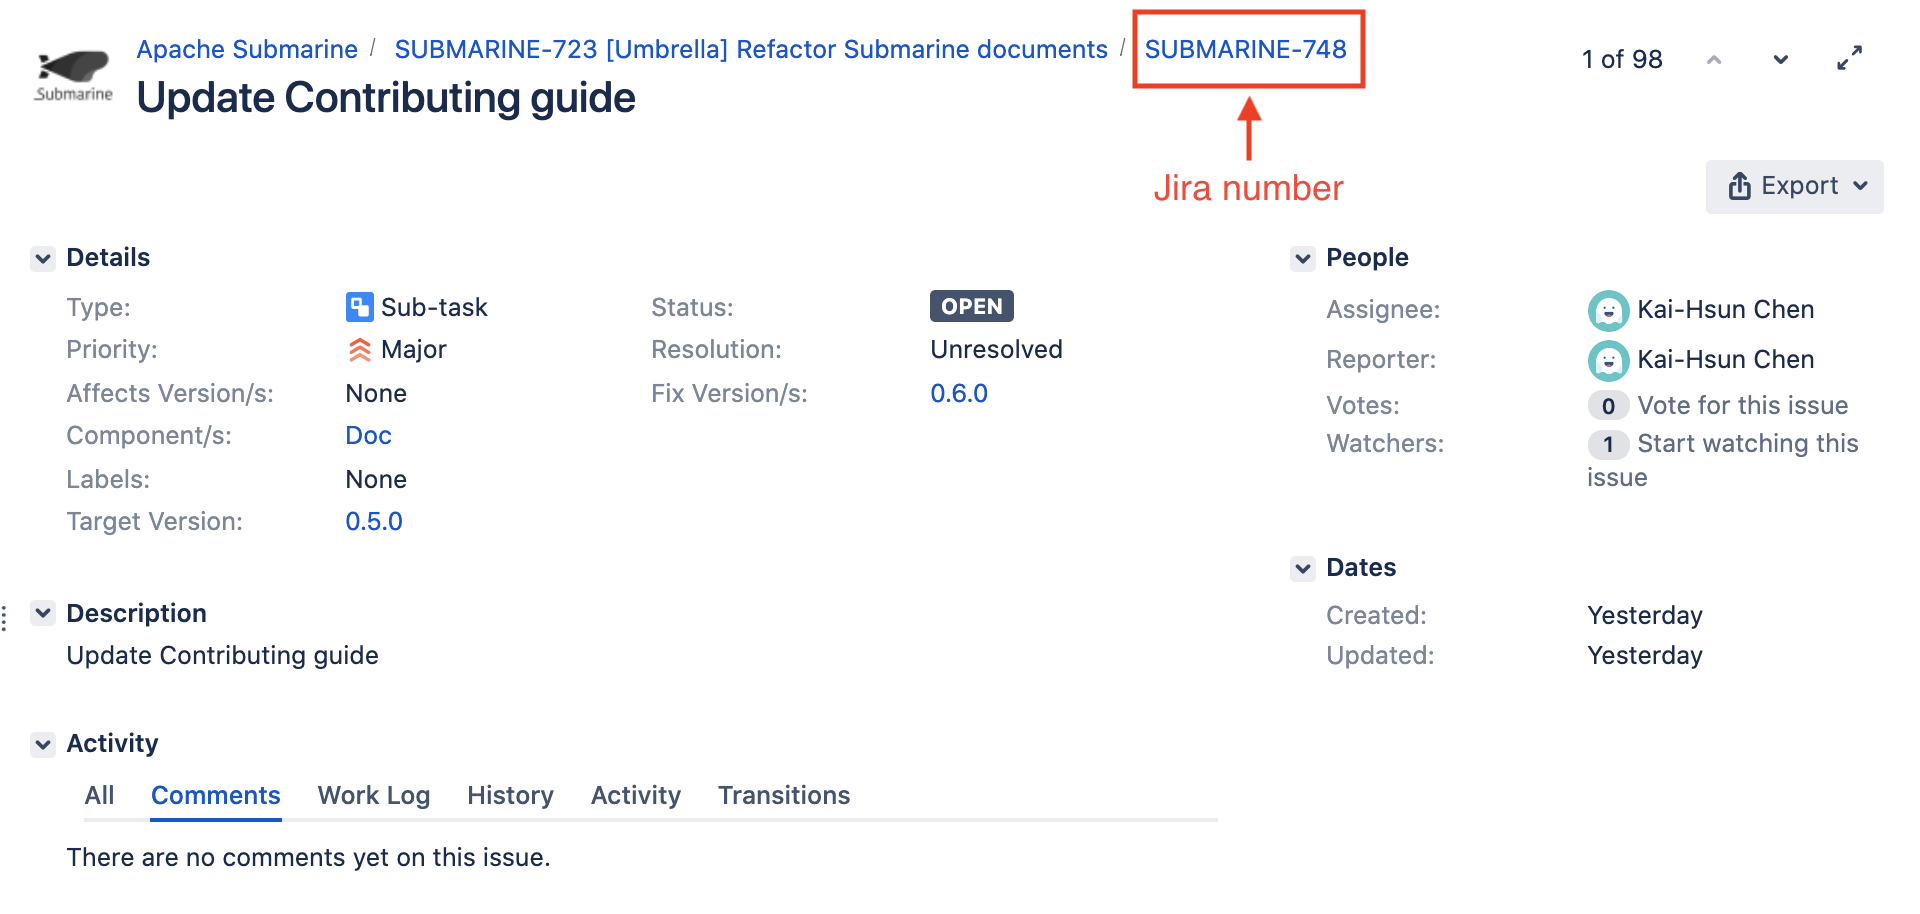Open the Export dropdown

[1794, 187]
